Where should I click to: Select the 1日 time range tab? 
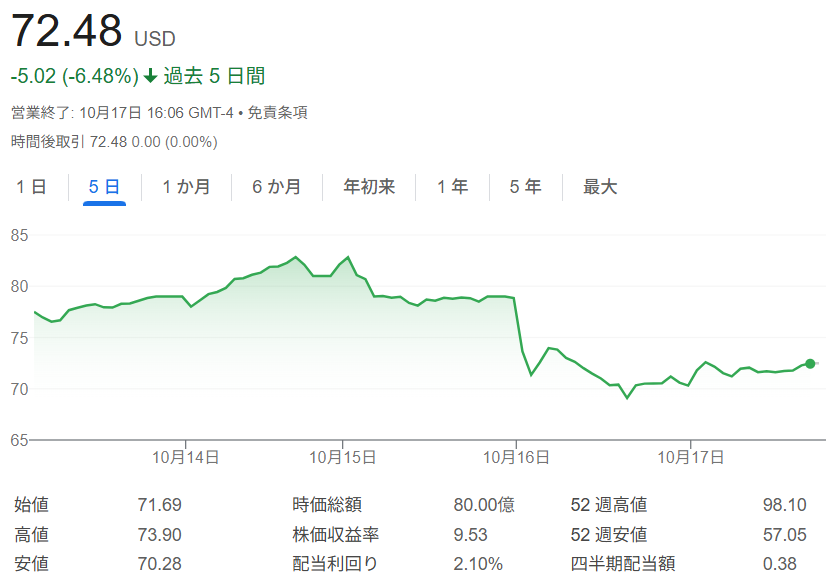click(x=30, y=187)
